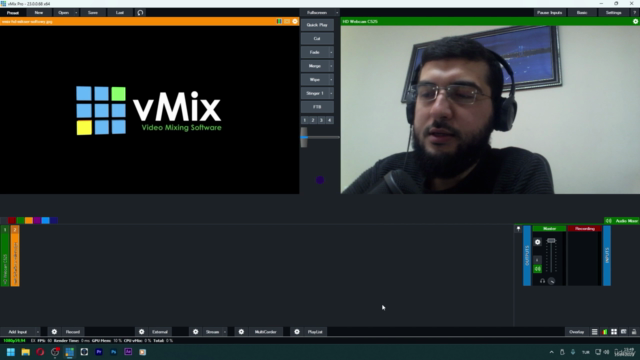The height and width of the screenshot is (360, 640).
Task: Click Master volume fader
Action: coord(551,241)
